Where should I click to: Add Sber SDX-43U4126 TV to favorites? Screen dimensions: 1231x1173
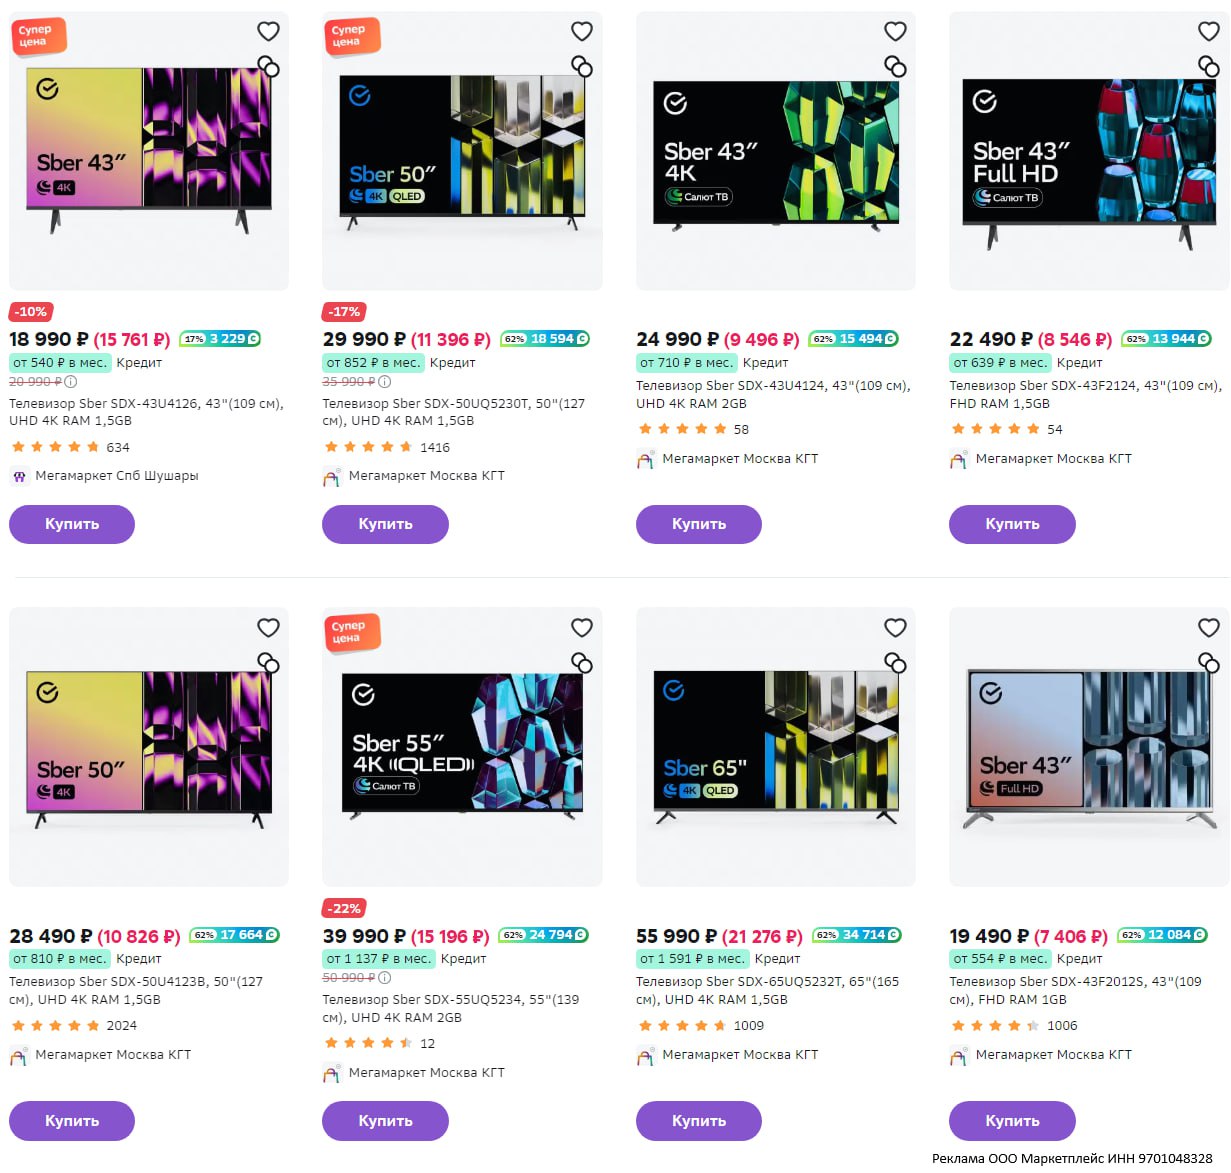point(268,31)
